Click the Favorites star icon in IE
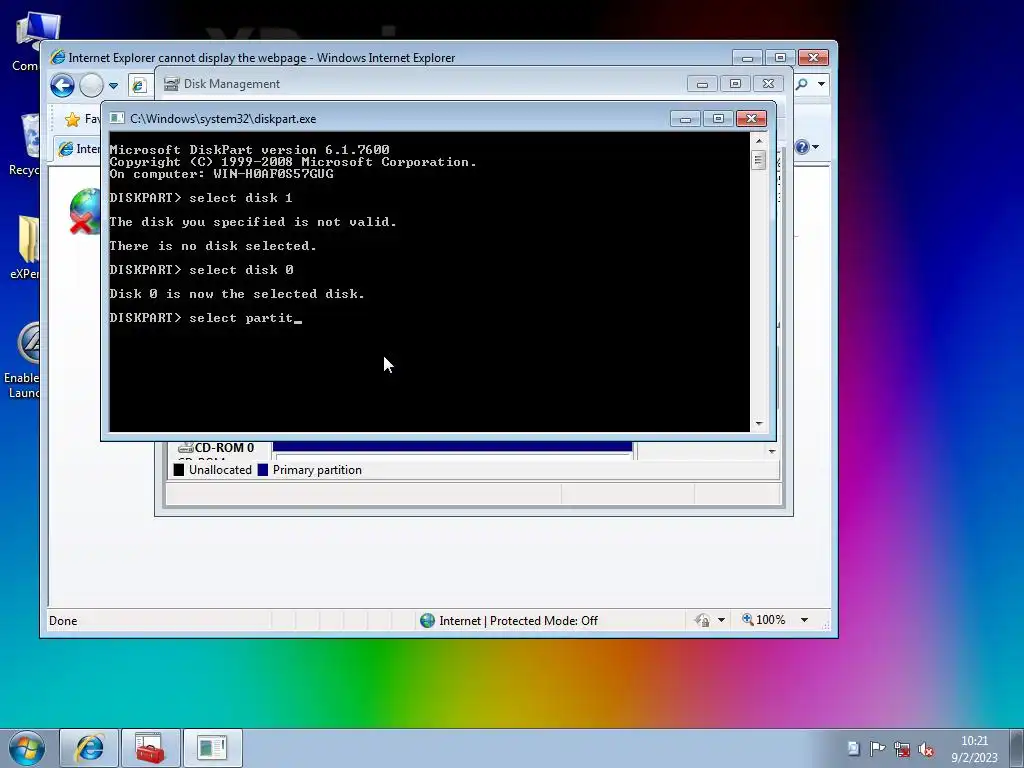The image size is (1024, 768). pos(72,119)
